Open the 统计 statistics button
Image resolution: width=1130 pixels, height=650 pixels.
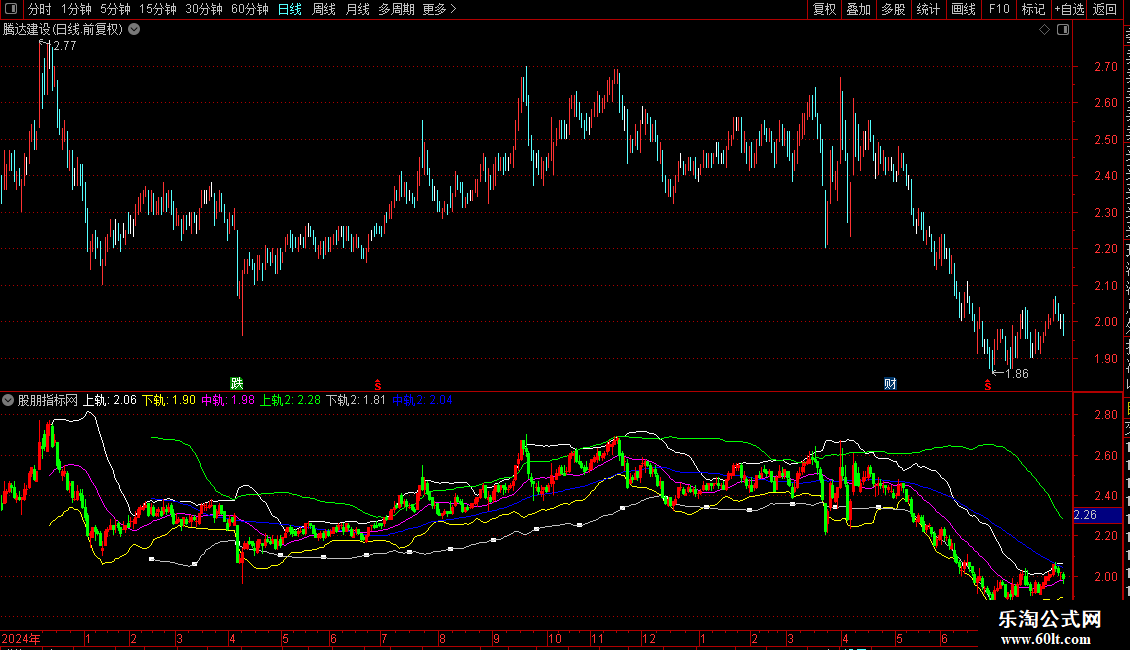tap(928, 9)
